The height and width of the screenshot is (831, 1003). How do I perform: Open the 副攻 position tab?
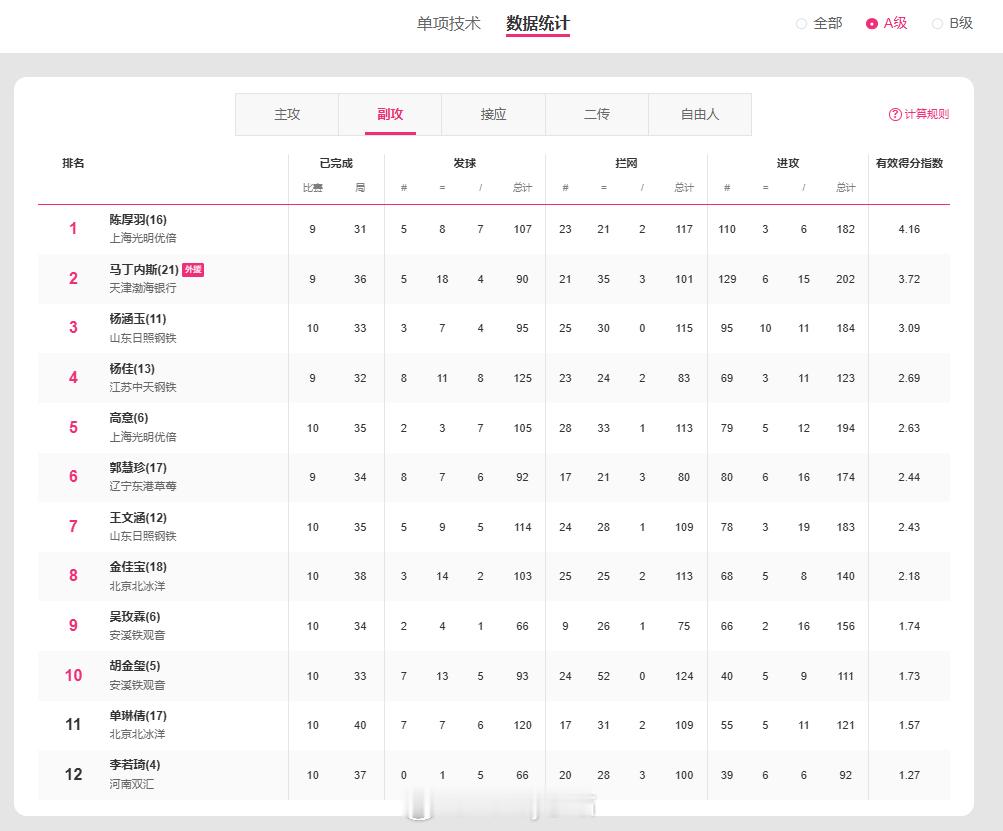tap(390, 114)
